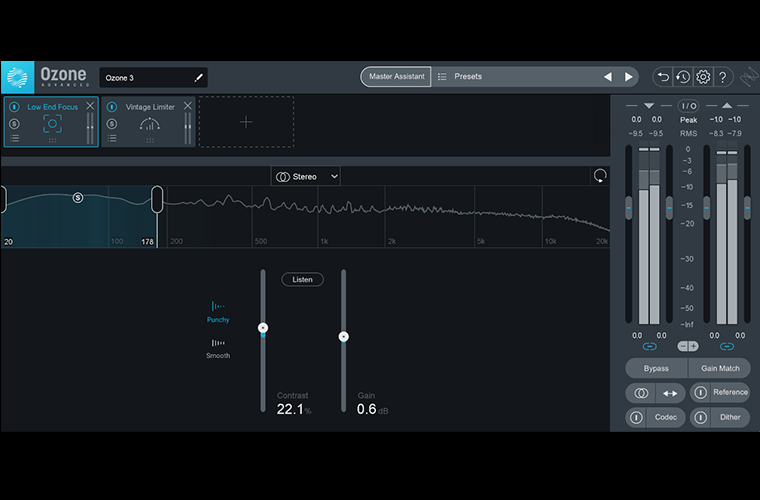Open the Reference panel

(730, 392)
